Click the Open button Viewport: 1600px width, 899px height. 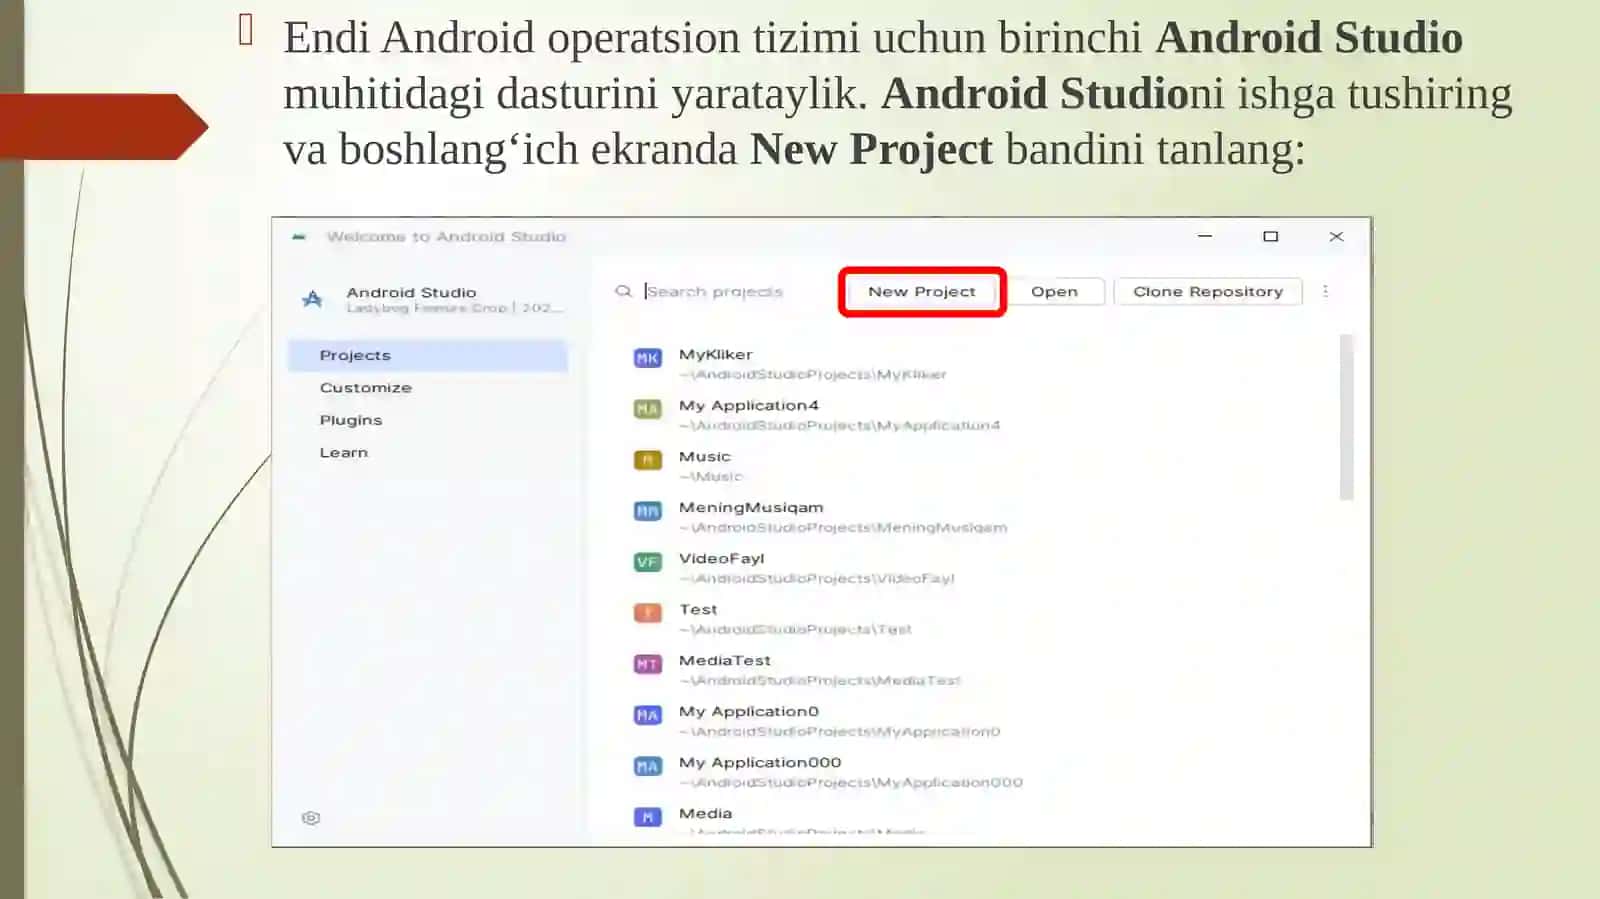1054,292
